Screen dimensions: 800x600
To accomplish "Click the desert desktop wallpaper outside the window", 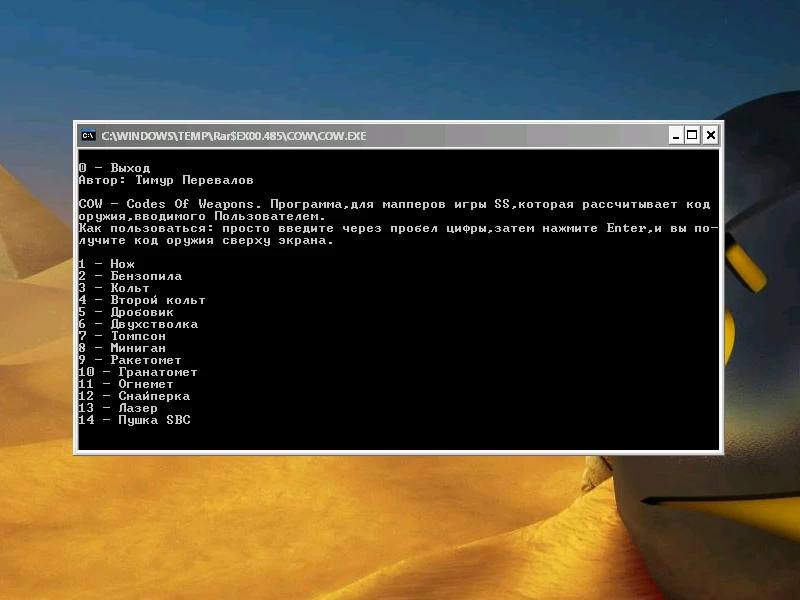I will 200,530.
